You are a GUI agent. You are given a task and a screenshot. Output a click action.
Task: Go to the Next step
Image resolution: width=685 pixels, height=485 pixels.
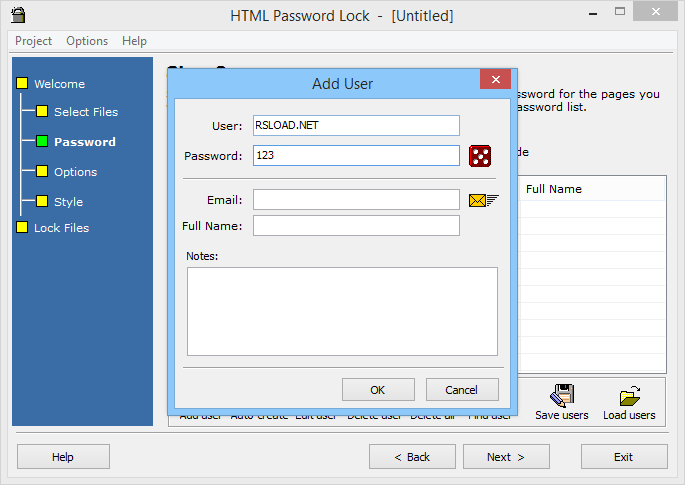pyautogui.click(x=506, y=457)
